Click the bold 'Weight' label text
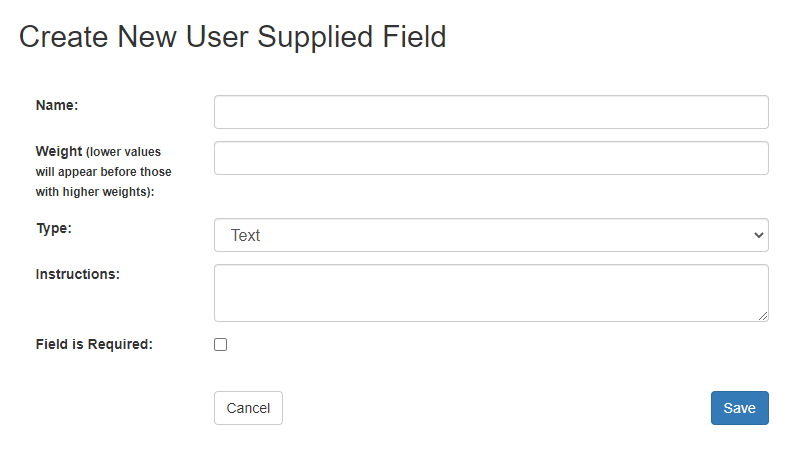The height and width of the screenshot is (452, 798). coord(59,151)
